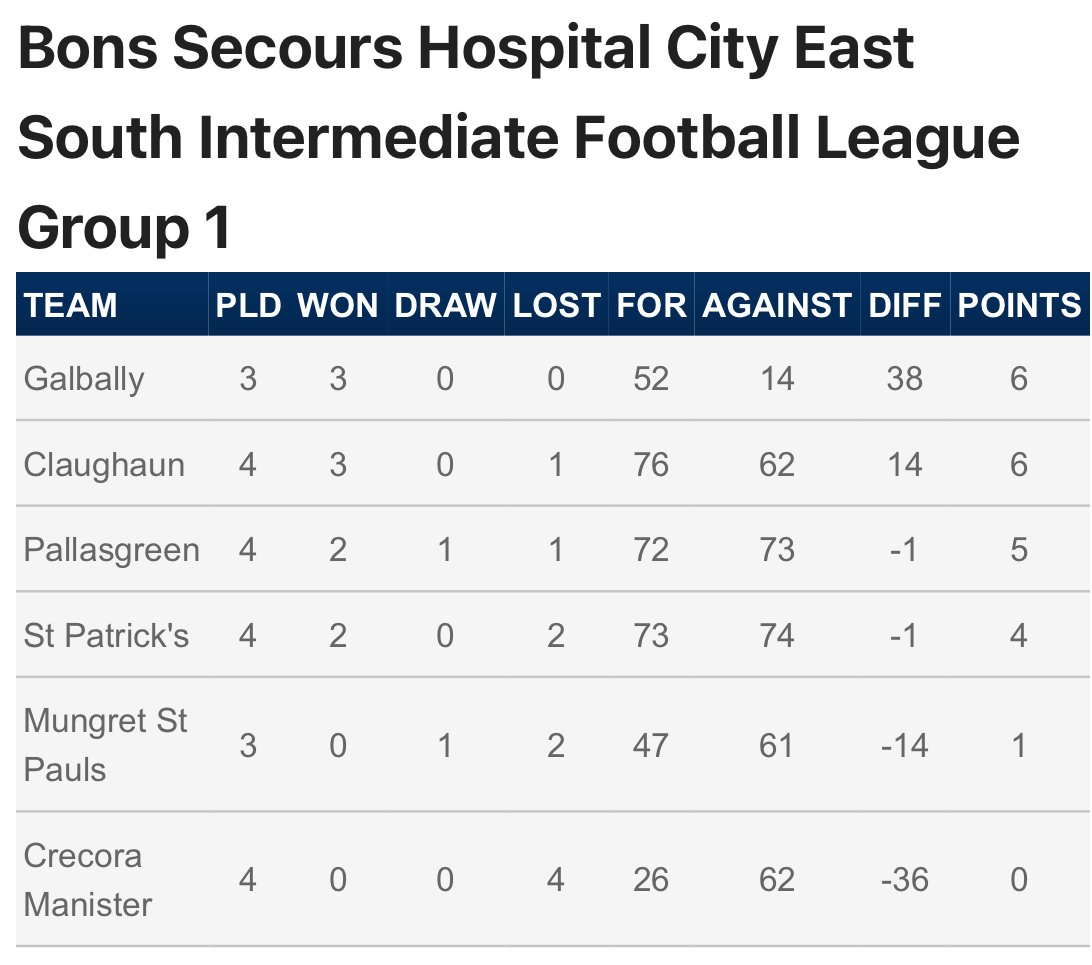1092x965 pixels.
Task: Click the POINTS column header
Action: point(1019,306)
